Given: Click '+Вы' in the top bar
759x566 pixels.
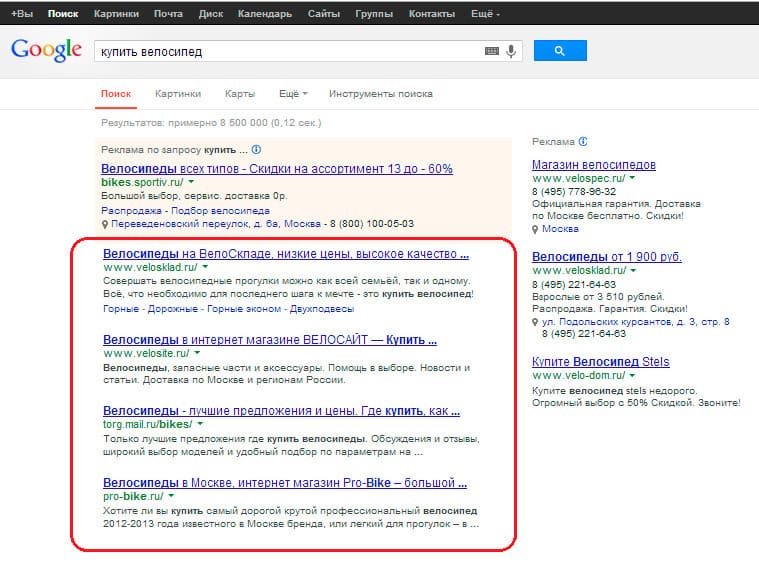Looking at the screenshot, I should (22, 14).
